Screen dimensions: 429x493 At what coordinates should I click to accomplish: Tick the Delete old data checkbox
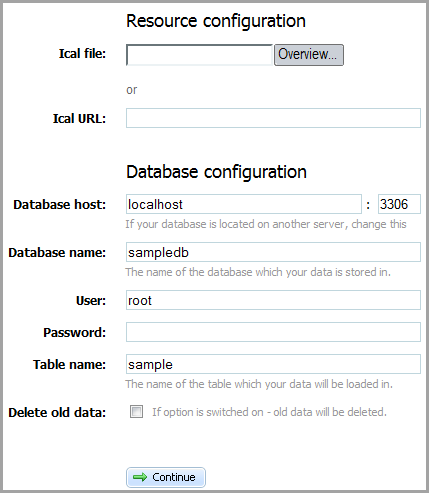click(x=136, y=411)
